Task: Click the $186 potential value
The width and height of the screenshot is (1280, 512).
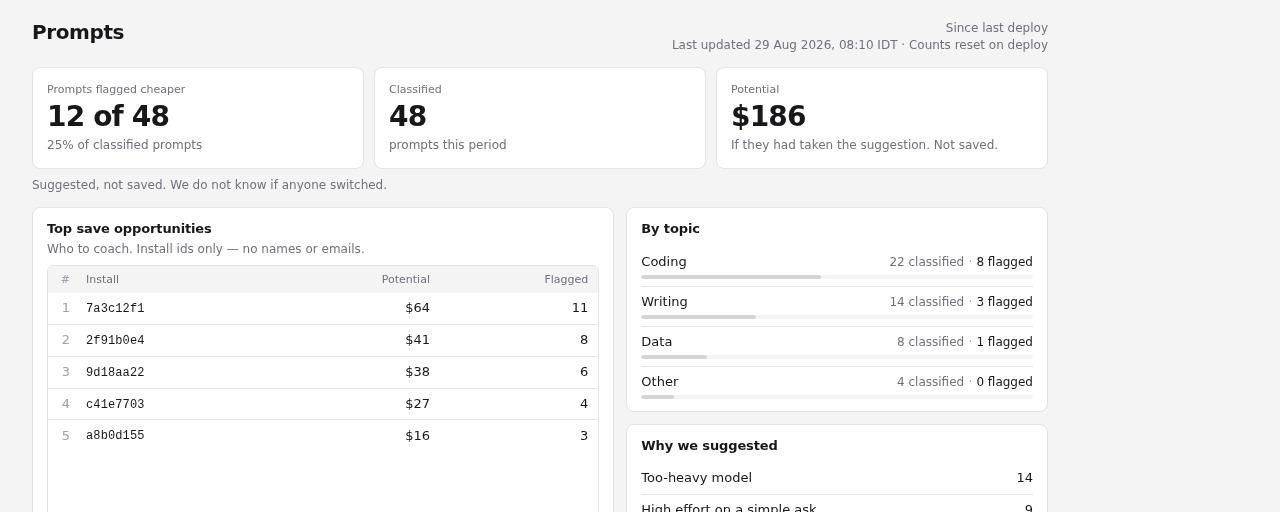Action: [x=768, y=116]
